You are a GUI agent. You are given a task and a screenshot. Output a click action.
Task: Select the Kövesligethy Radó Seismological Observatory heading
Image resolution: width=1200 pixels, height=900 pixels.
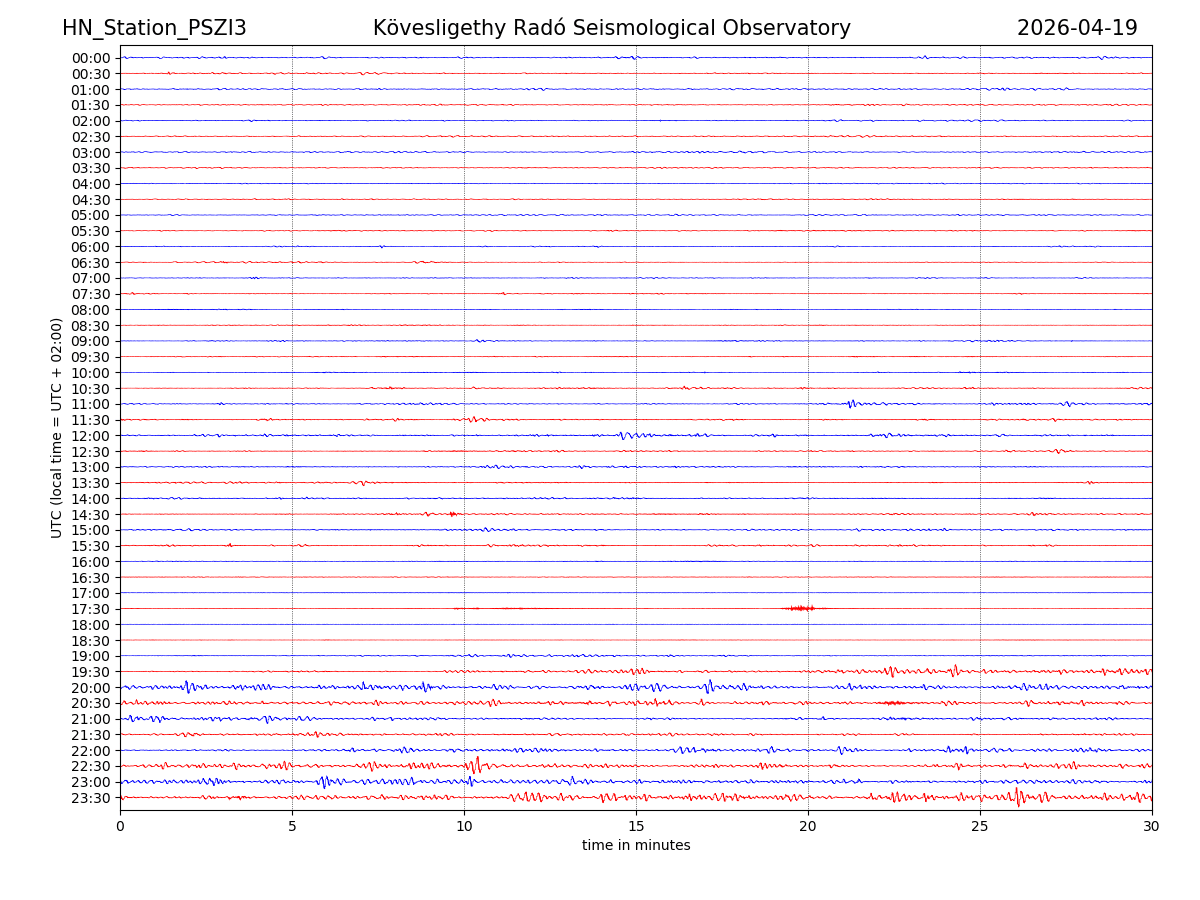[611, 29]
